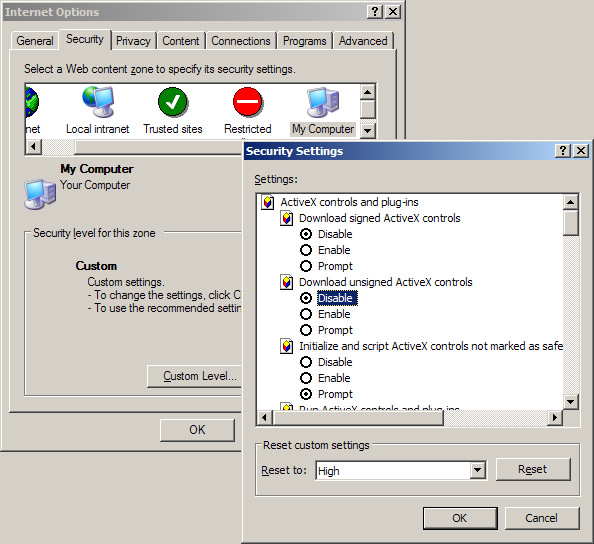
Task: Disable Initialize and script ActiveX not marked safe
Action: (x=306, y=362)
